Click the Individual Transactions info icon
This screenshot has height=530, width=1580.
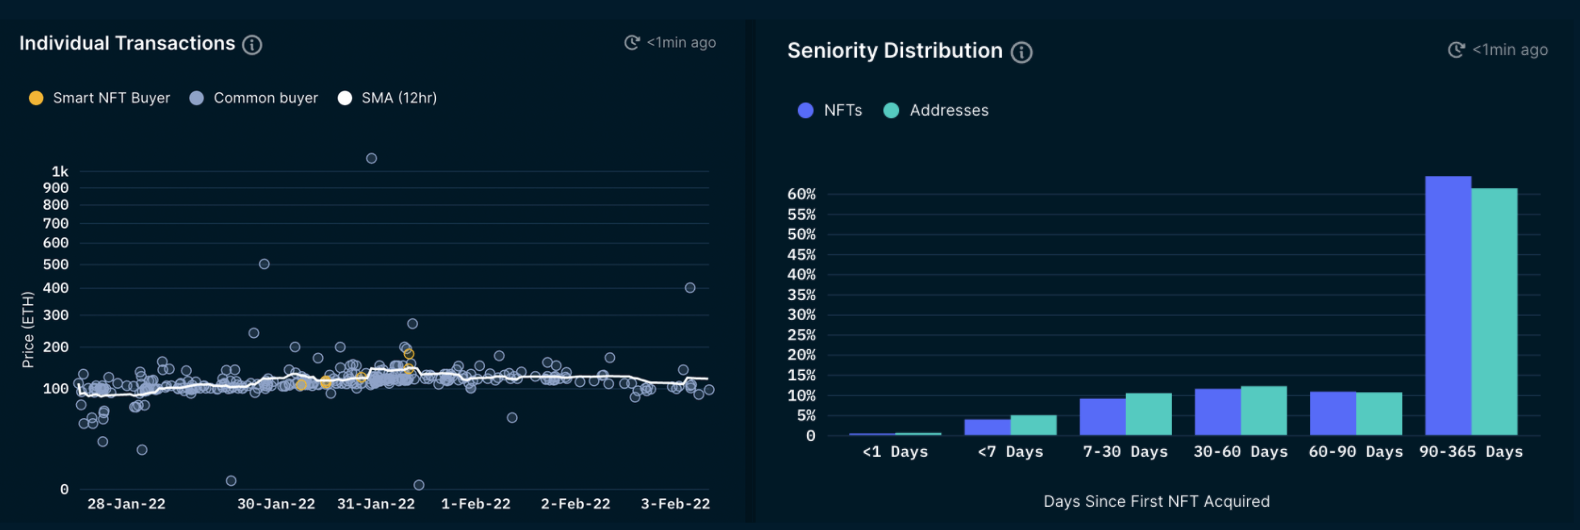tap(252, 45)
